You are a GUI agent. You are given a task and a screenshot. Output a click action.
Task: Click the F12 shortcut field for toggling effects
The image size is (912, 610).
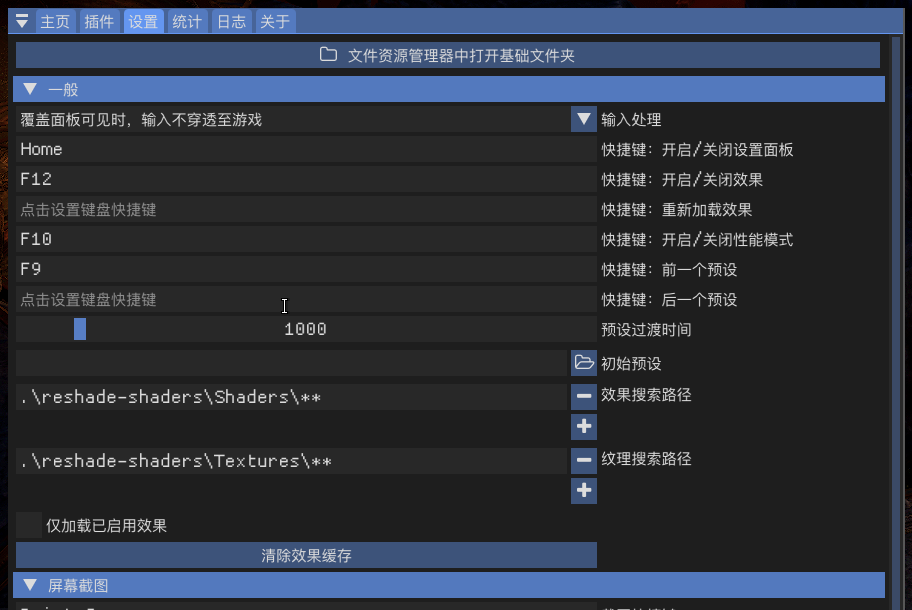tap(306, 179)
